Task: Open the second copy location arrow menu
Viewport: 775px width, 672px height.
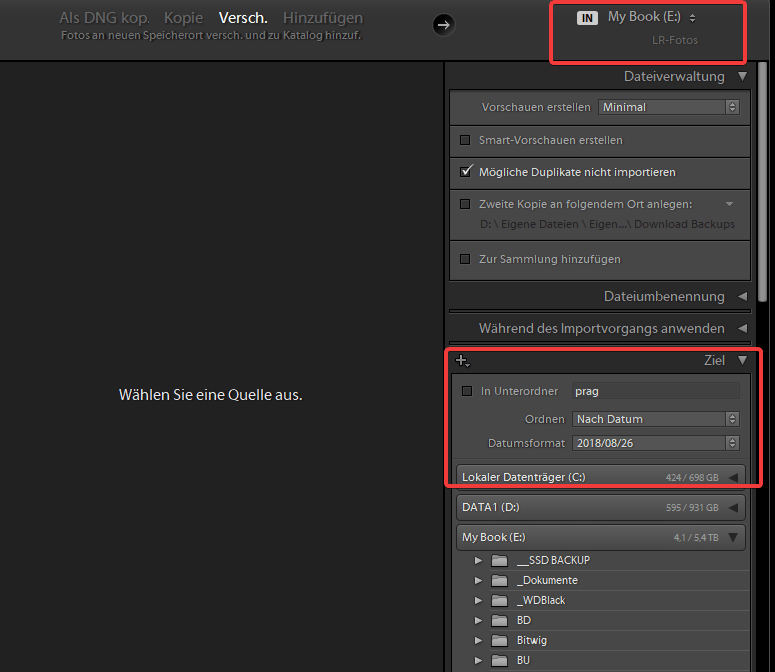Action: point(730,204)
